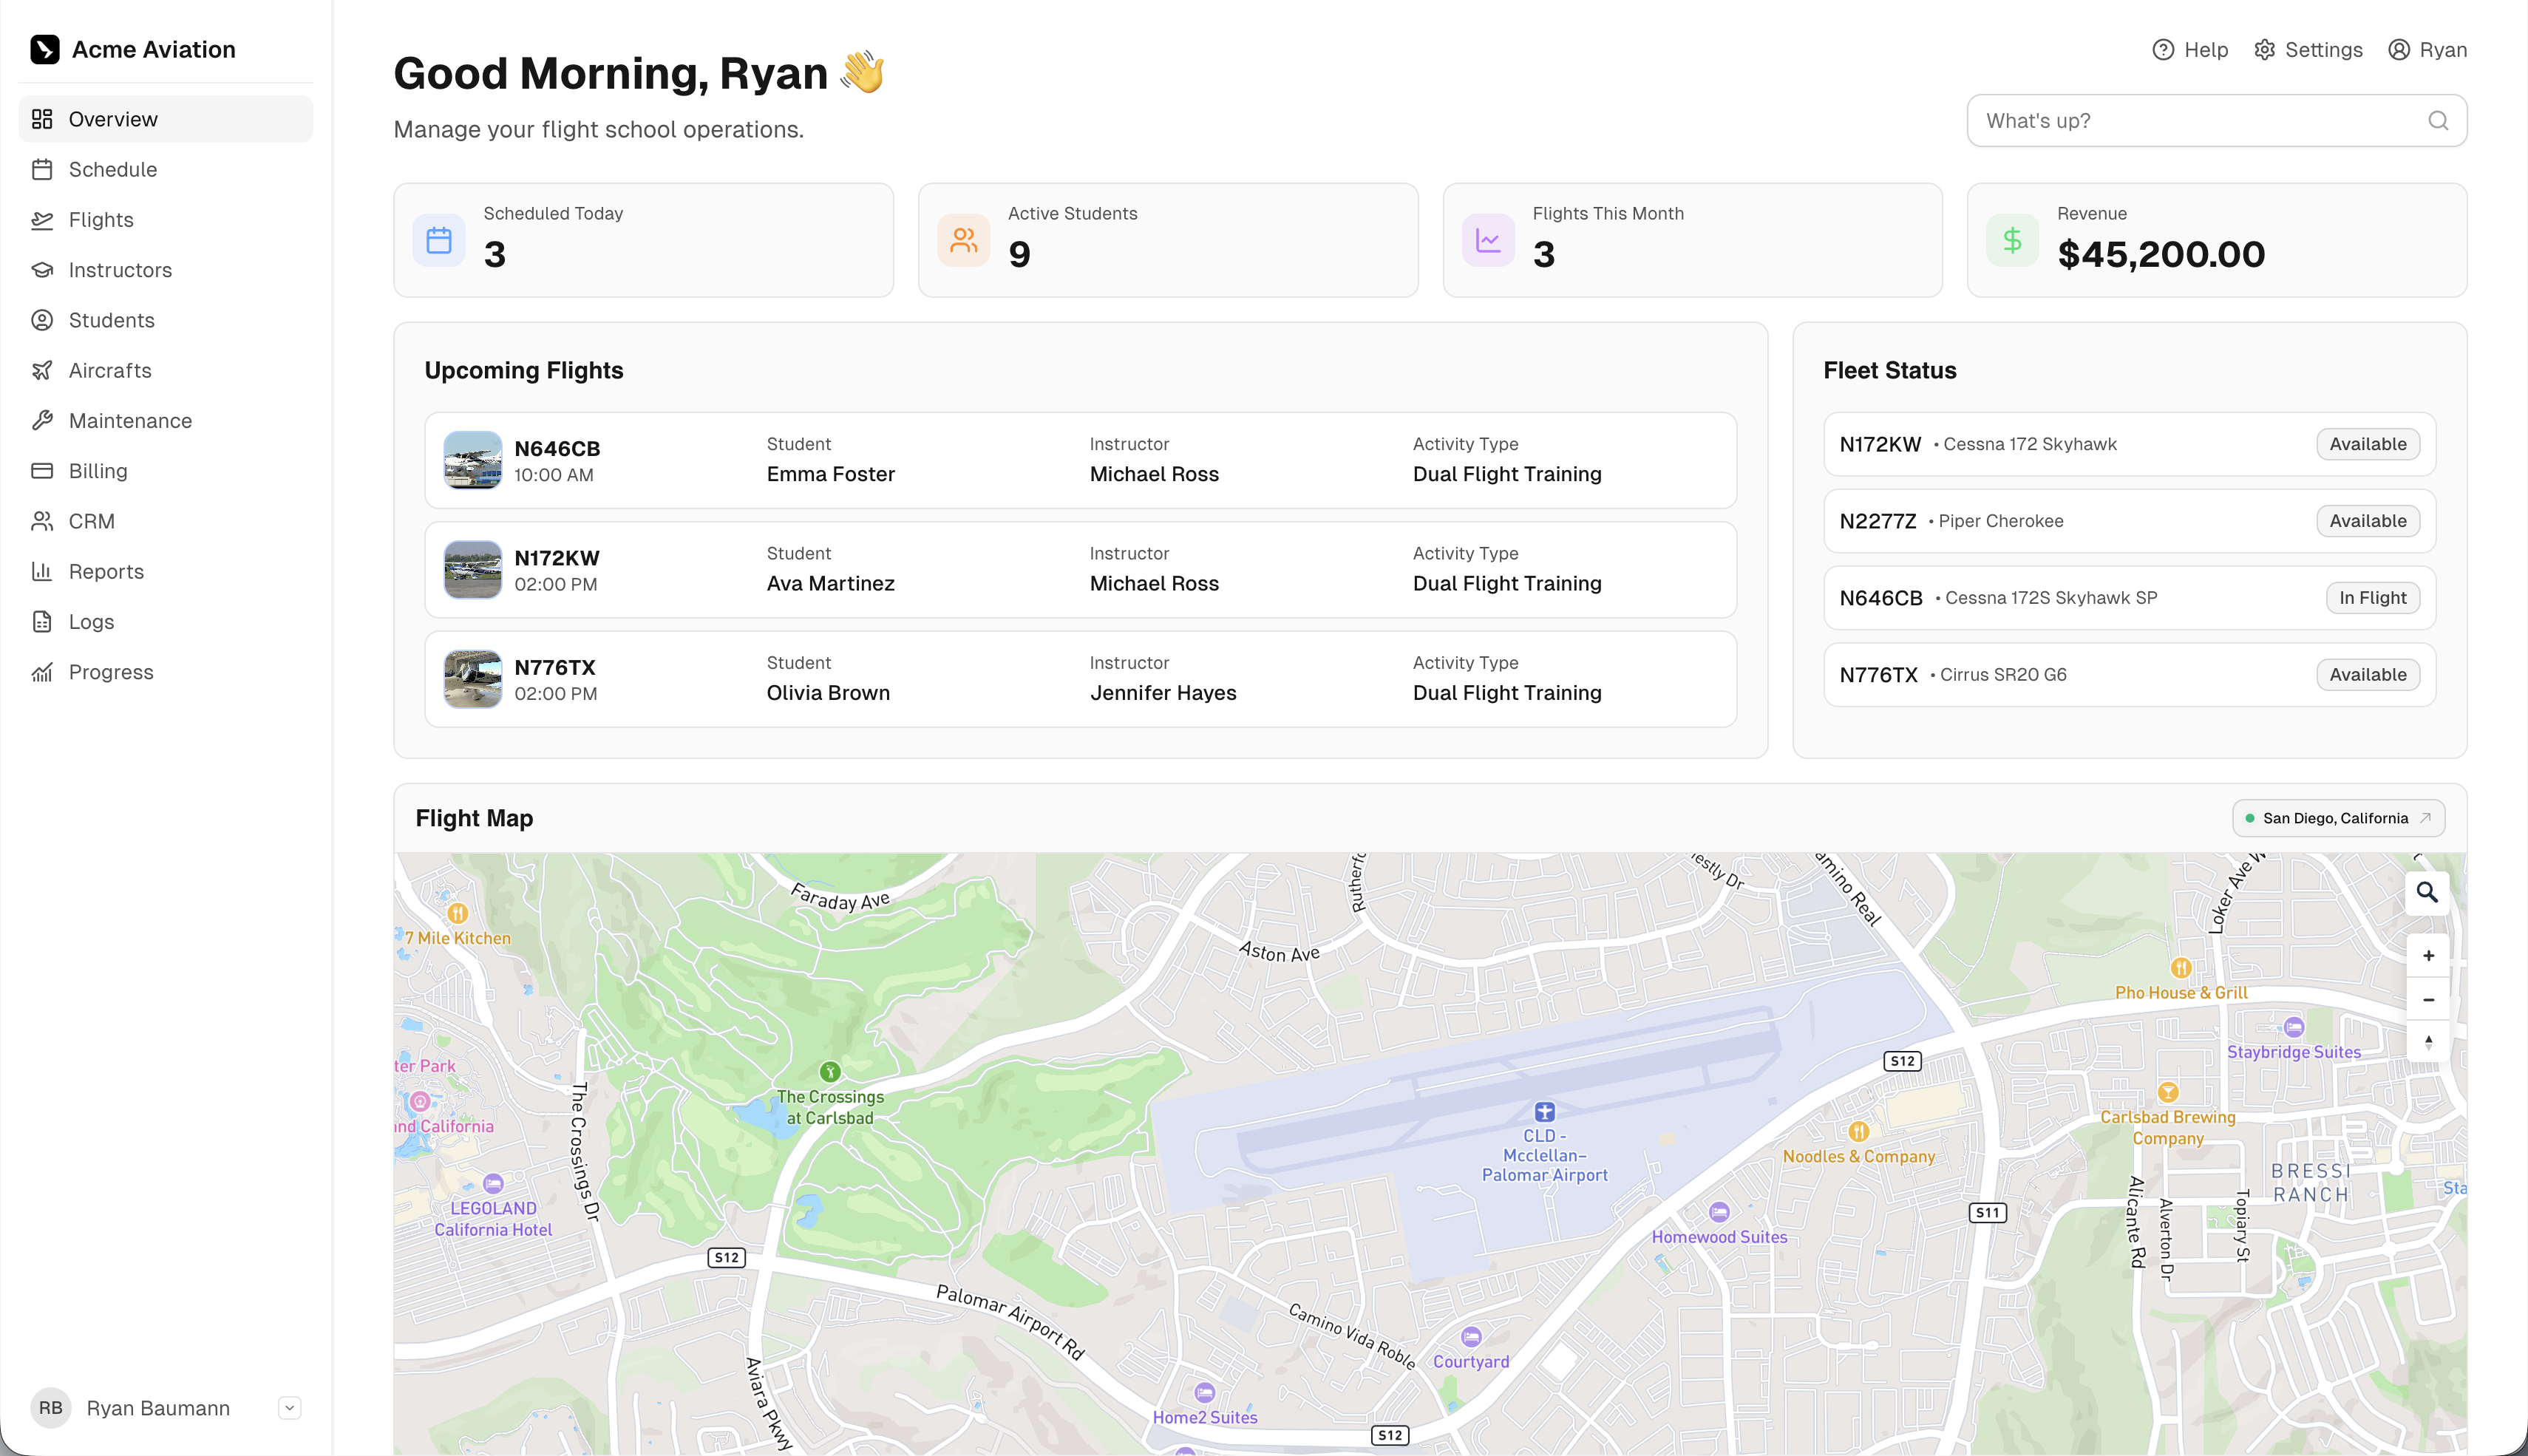The width and height of the screenshot is (2528, 1456).
Task: Open Settings via the gear icon
Action: 2264,50
